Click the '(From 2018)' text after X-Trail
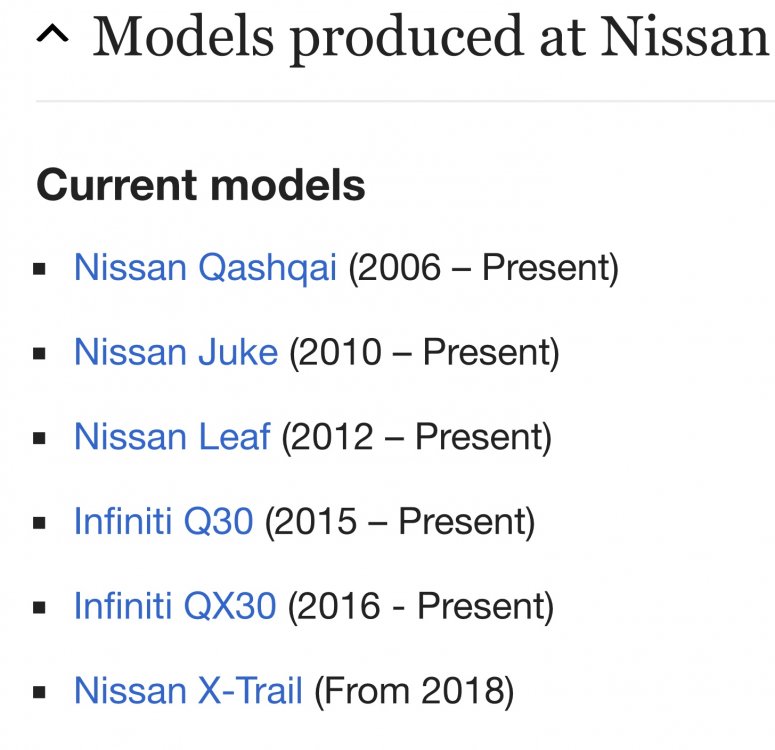This screenshot has height=750, width=775. point(414,691)
